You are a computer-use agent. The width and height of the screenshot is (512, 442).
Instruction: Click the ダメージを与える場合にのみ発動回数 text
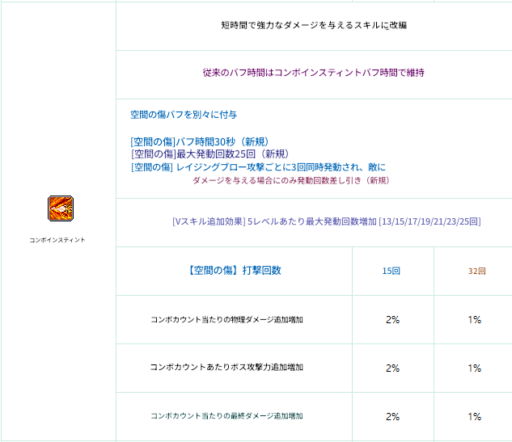coord(291,180)
